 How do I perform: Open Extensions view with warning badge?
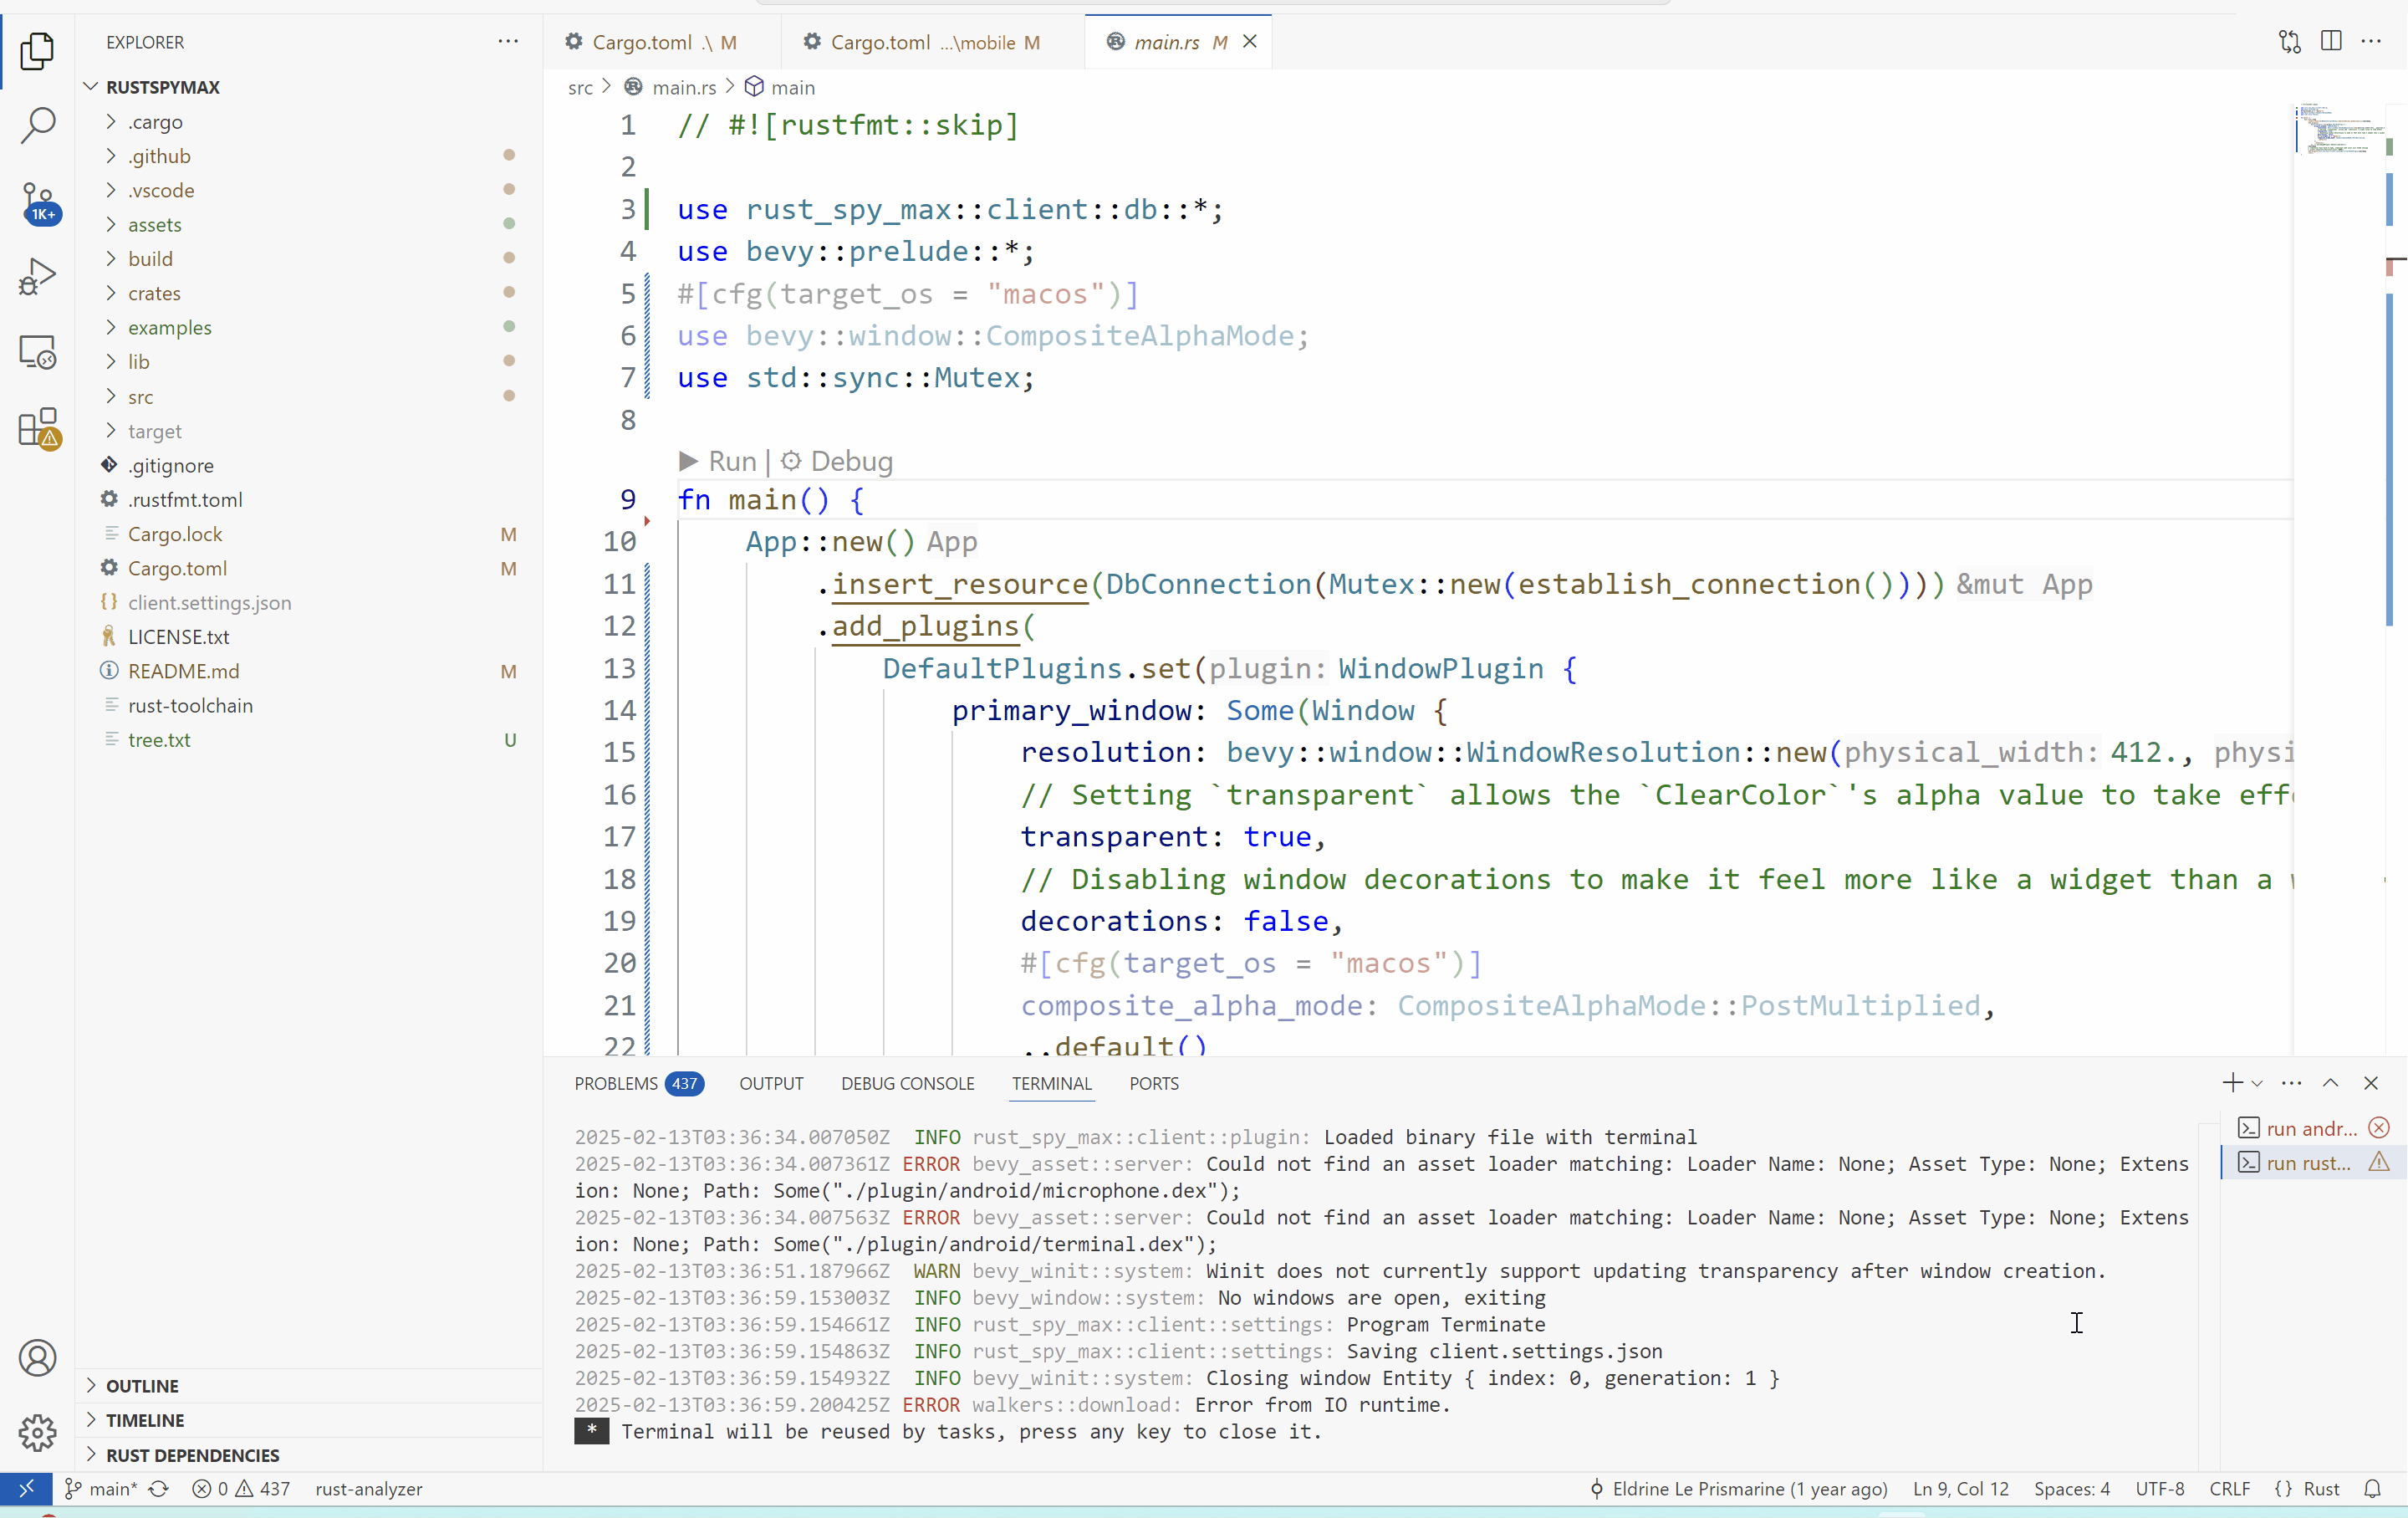39,429
